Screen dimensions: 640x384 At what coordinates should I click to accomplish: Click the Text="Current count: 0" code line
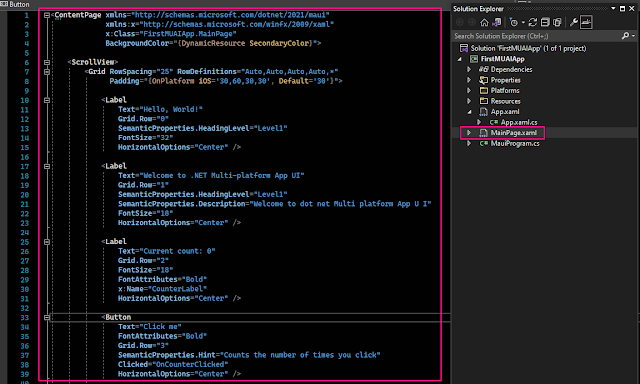coord(167,251)
